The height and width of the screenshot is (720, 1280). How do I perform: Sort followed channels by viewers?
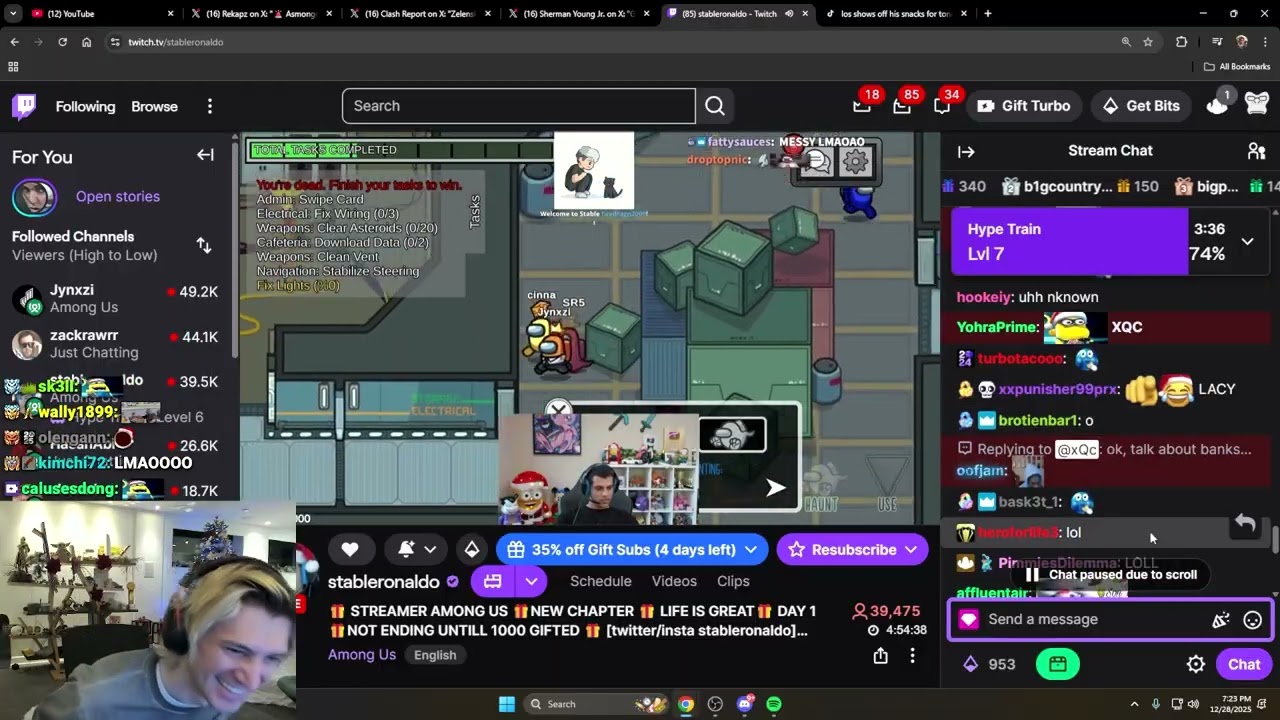[x=204, y=245]
